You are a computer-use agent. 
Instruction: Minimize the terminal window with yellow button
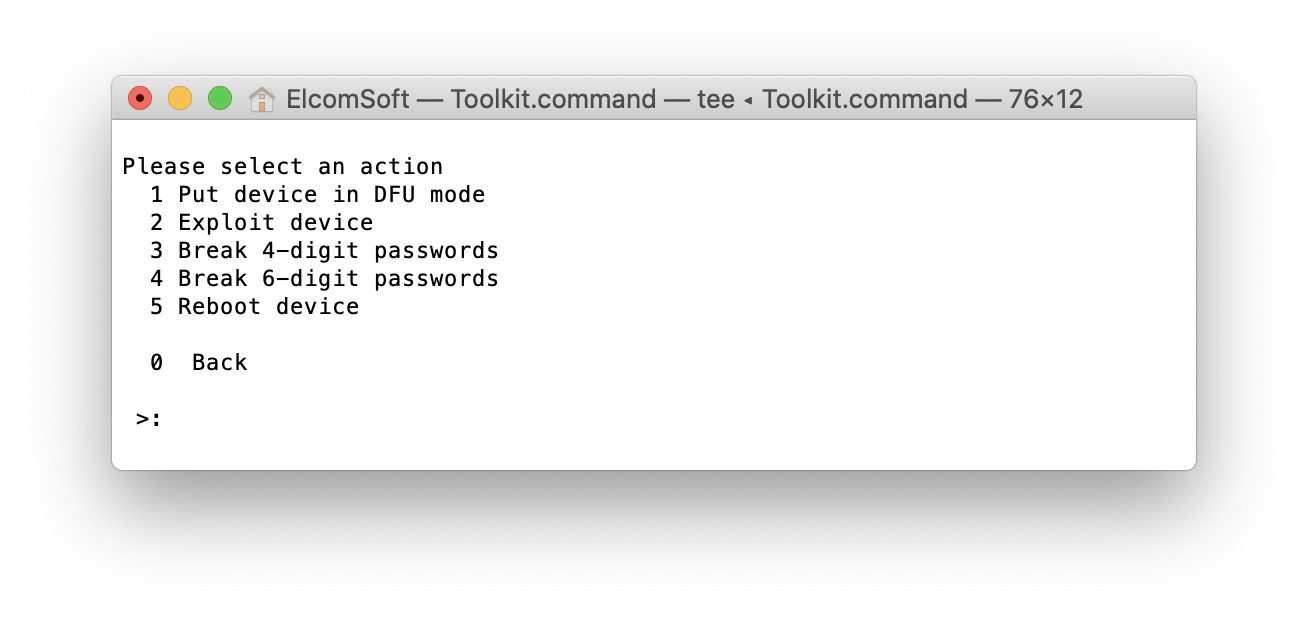pyautogui.click(x=180, y=99)
